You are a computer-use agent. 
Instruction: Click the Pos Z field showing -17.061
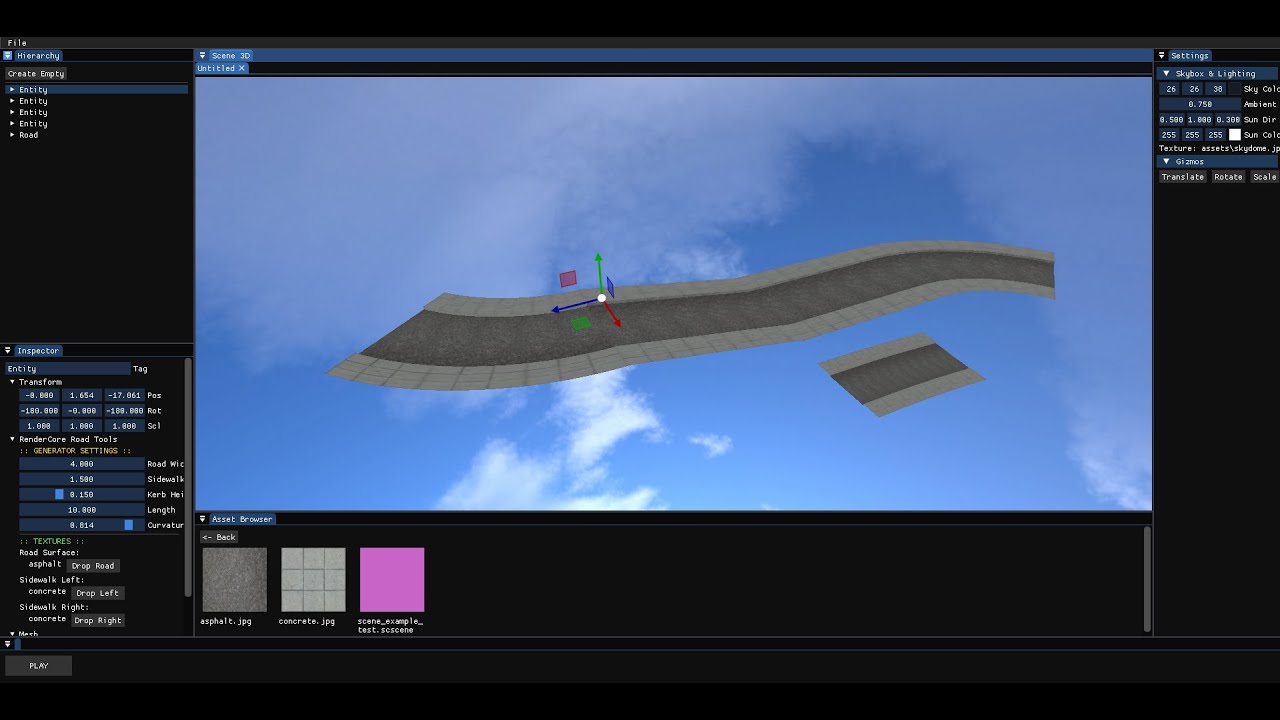pyautogui.click(x=124, y=396)
